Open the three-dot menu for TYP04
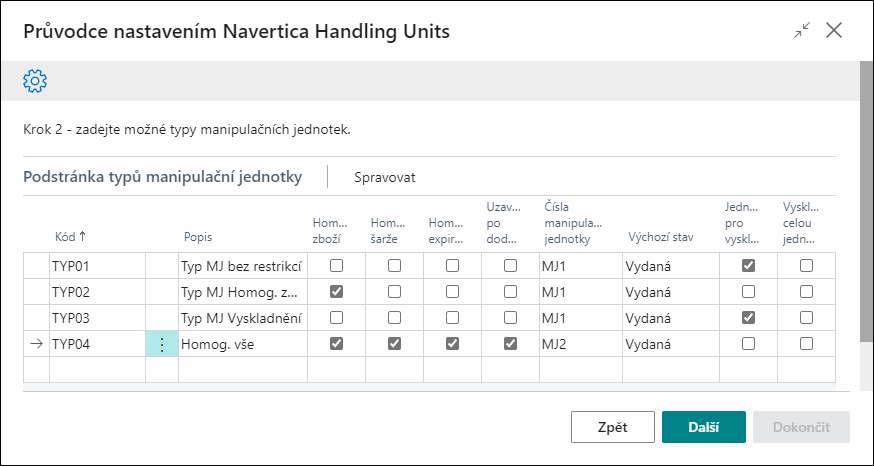Image resolution: width=874 pixels, height=466 pixels. [x=162, y=344]
